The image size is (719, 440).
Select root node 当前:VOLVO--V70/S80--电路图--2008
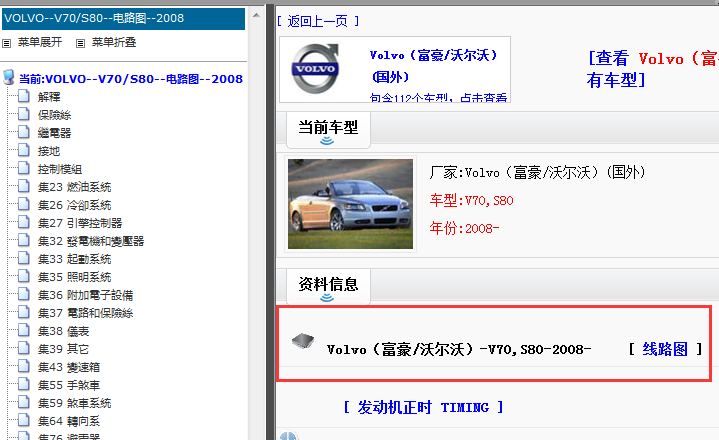click(131, 79)
